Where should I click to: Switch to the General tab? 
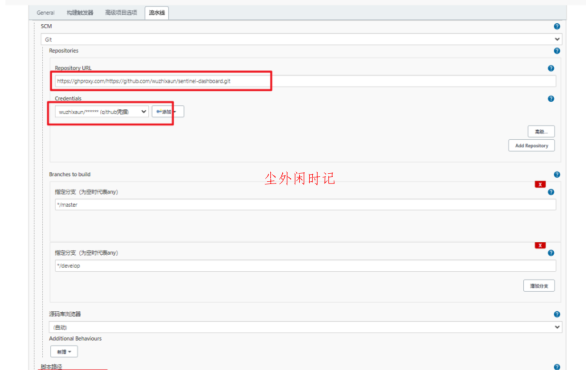point(46,13)
